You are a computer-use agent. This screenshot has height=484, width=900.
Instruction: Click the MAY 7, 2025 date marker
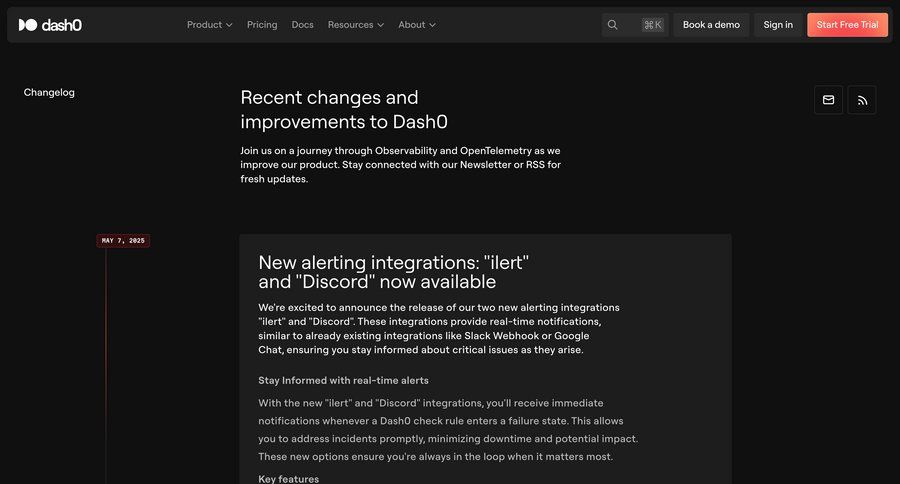(123, 241)
